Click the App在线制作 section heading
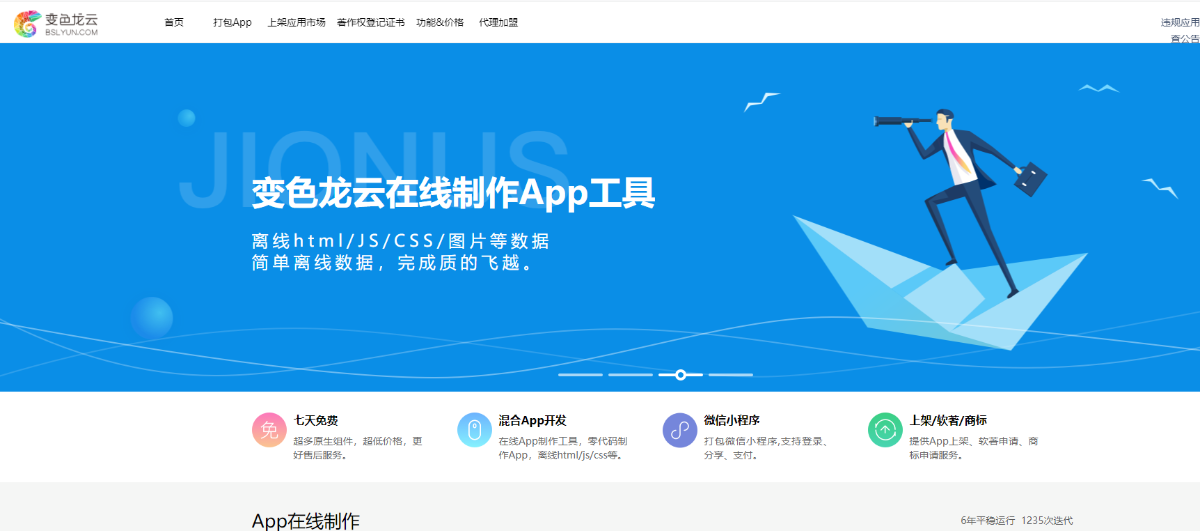The width and height of the screenshot is (1200, 531). [x=306, y=521]
